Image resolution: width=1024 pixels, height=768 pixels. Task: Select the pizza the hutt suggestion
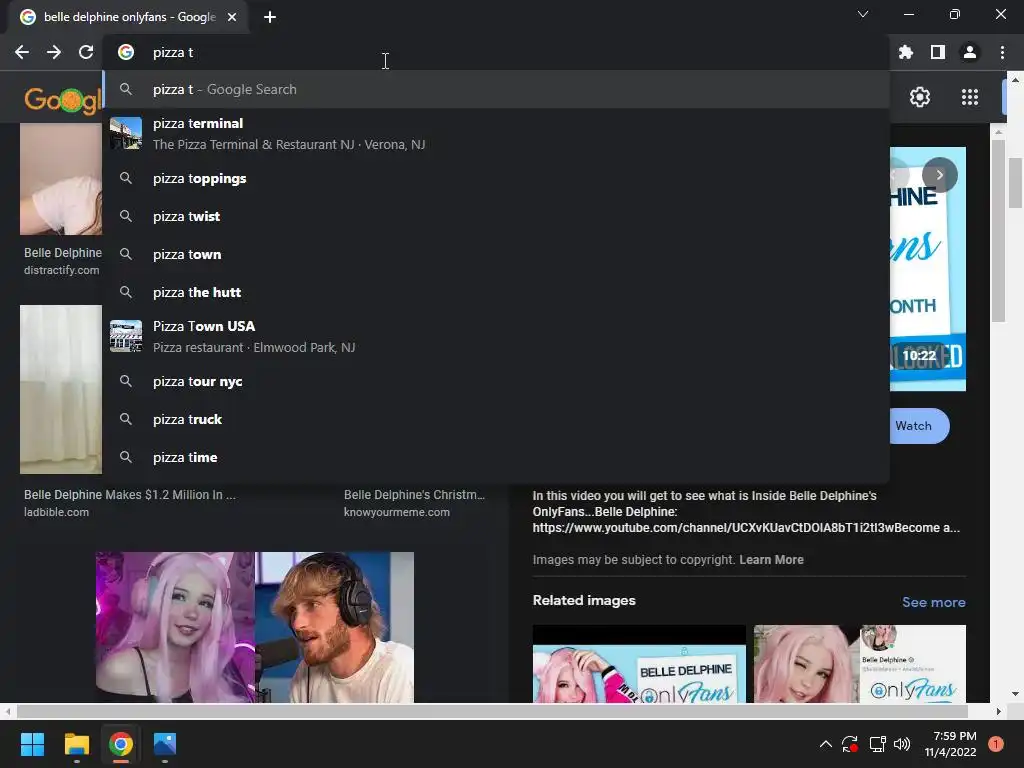click(496, 292)
